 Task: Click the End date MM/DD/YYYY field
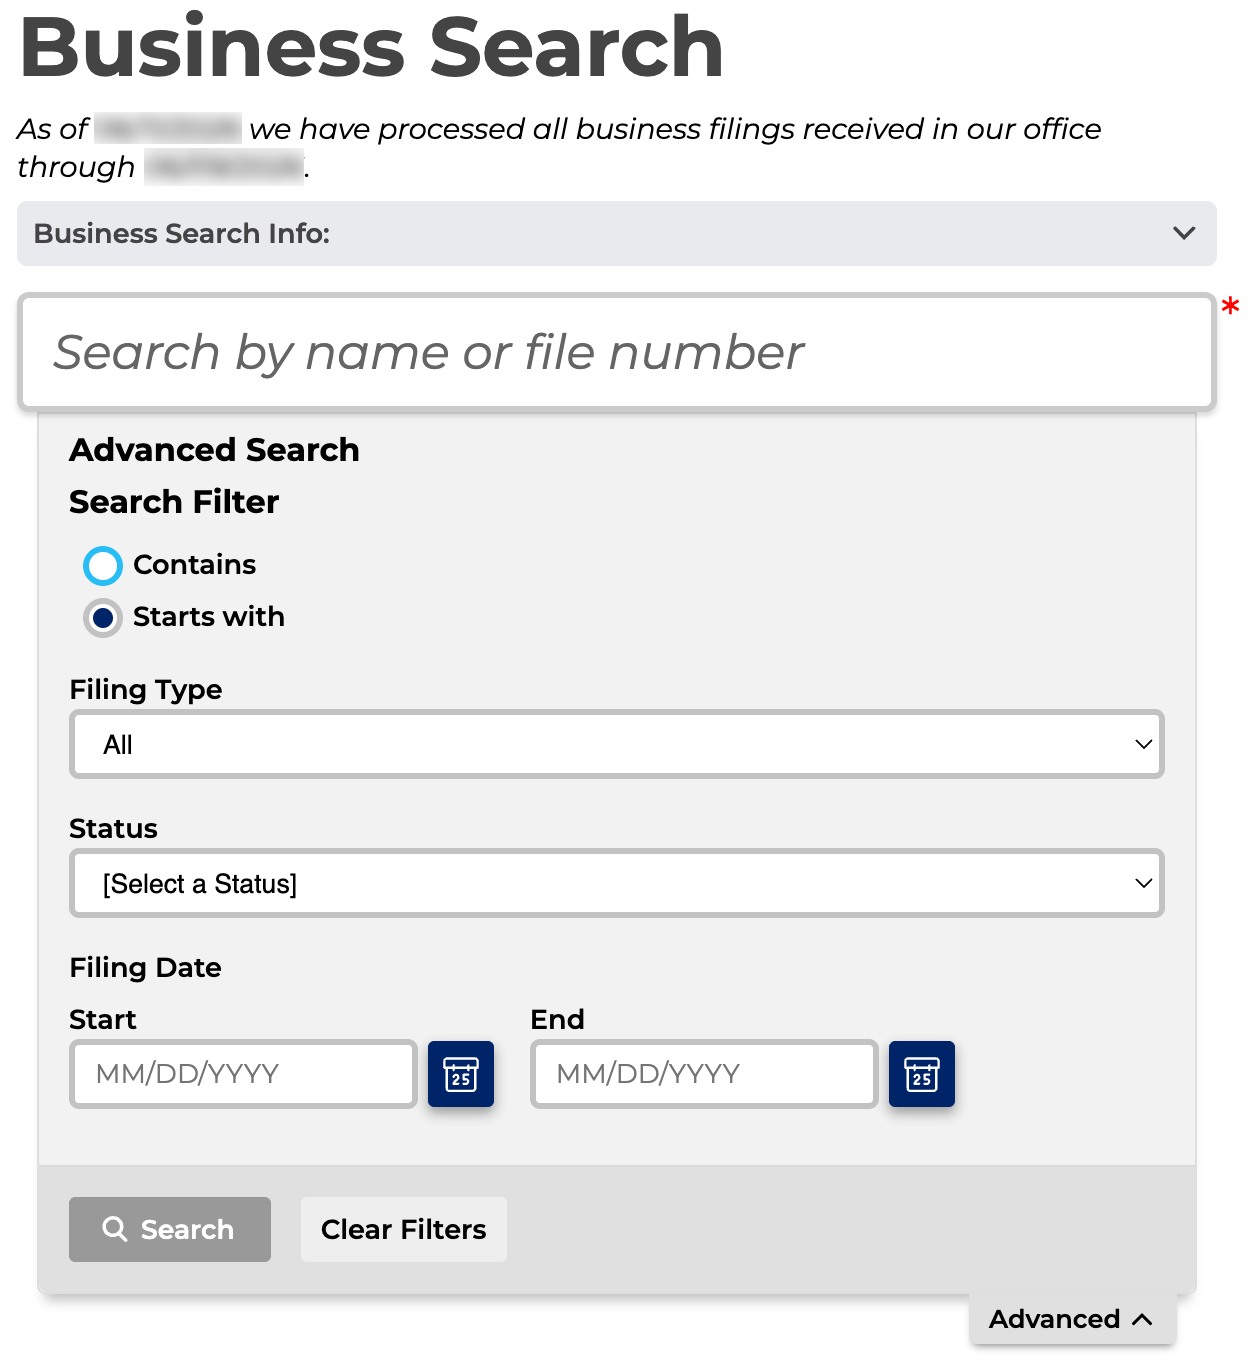[704, 1074]
